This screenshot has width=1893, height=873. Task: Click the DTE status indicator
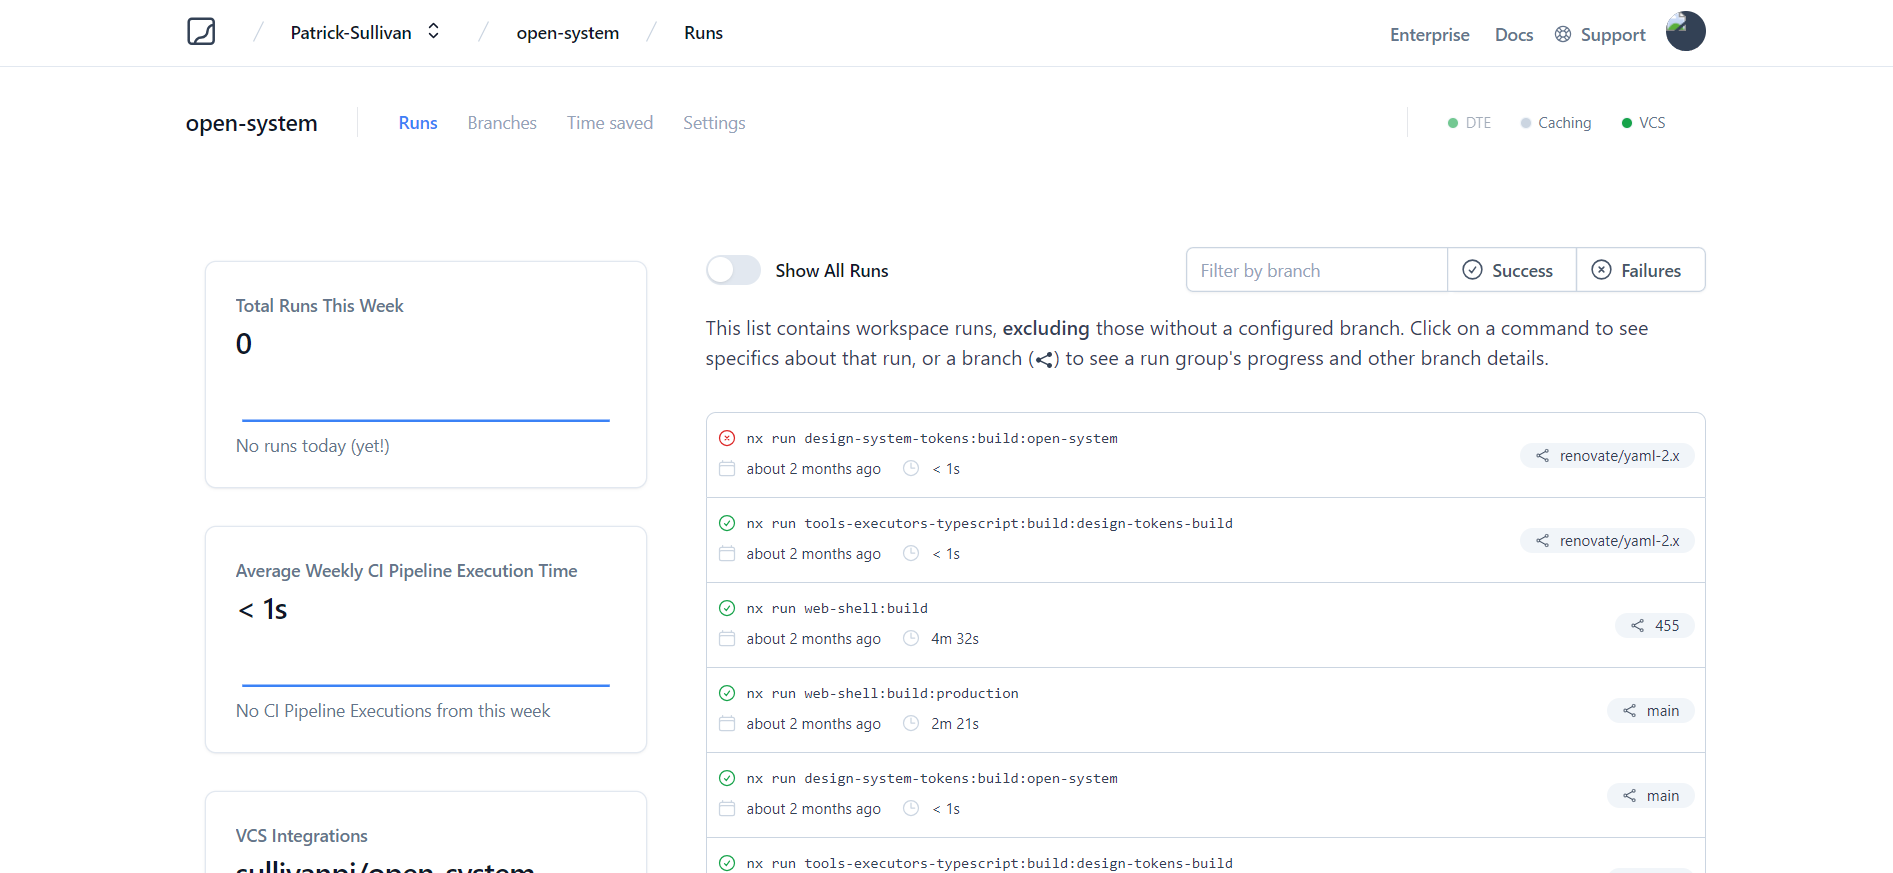[x=1469, y=123]
